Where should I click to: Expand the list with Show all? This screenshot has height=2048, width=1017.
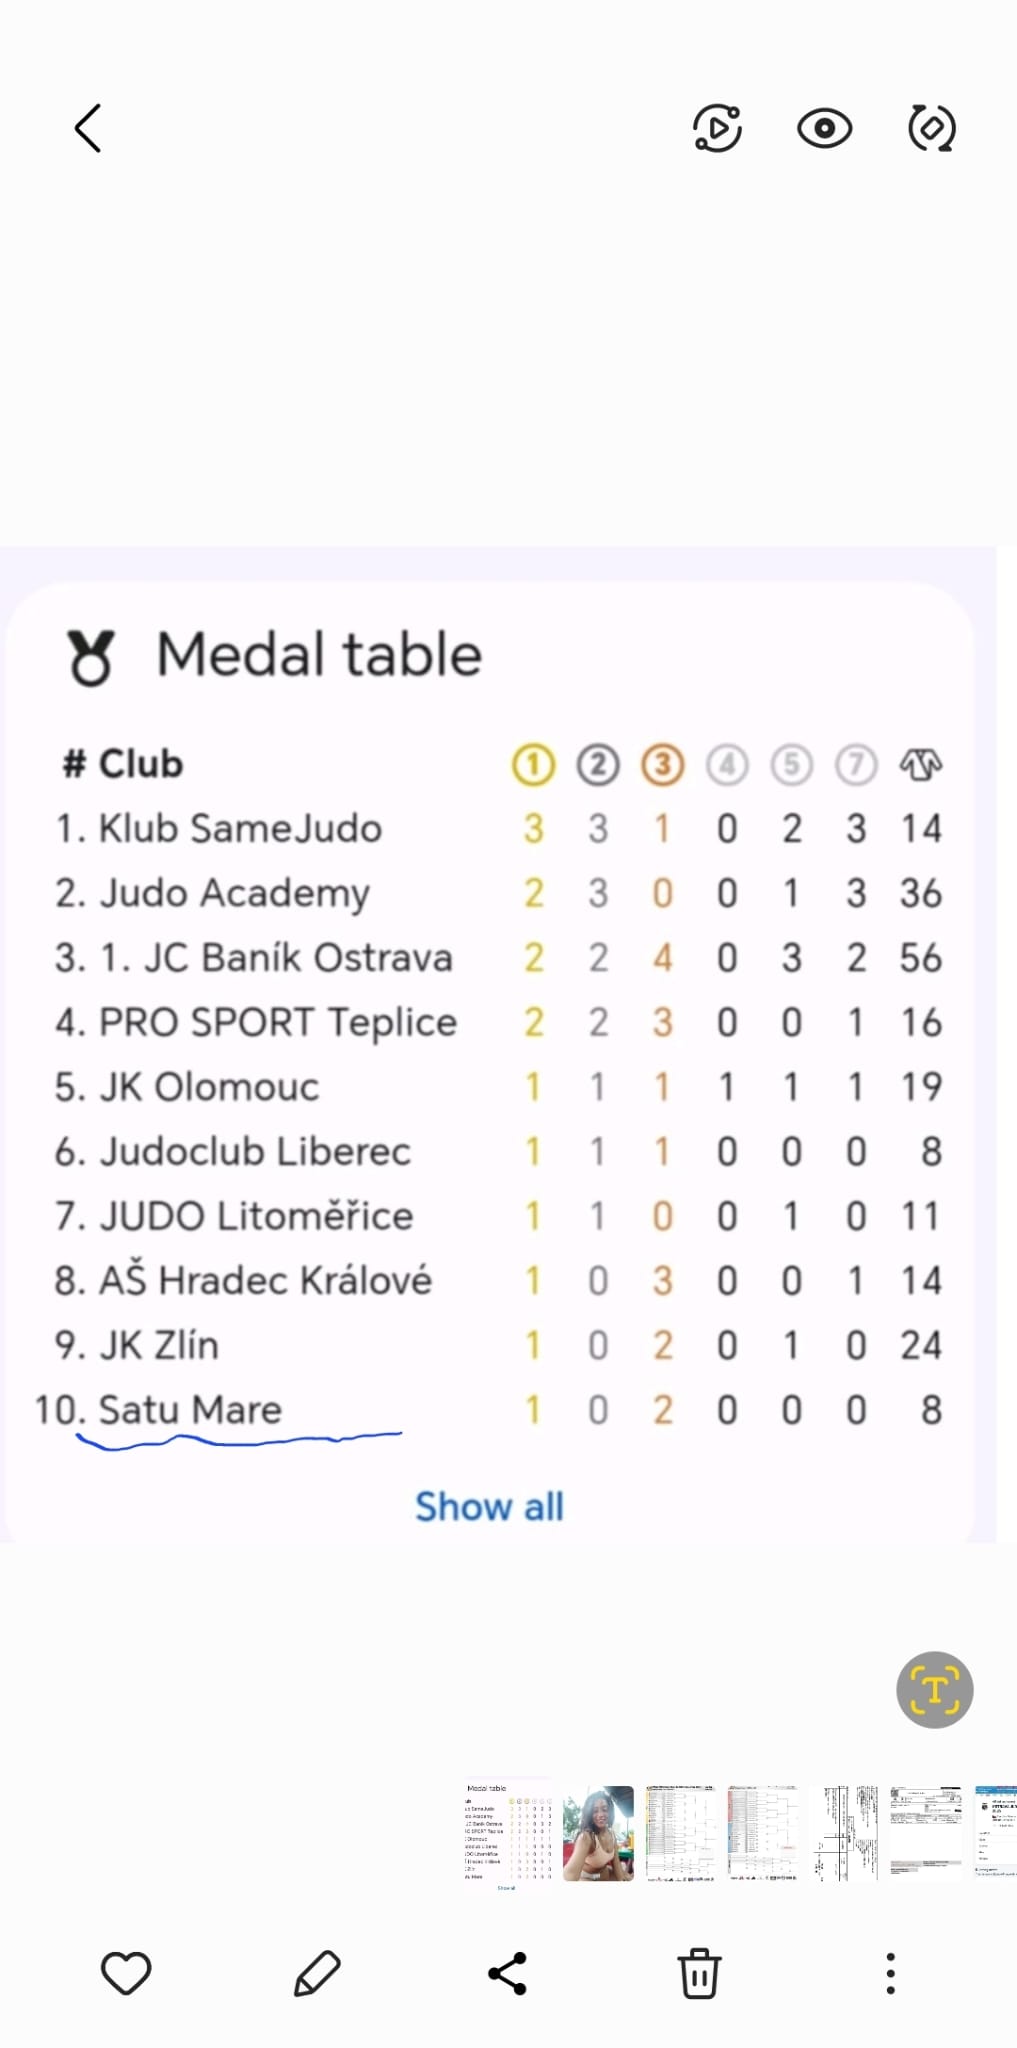coord(489,1506)
